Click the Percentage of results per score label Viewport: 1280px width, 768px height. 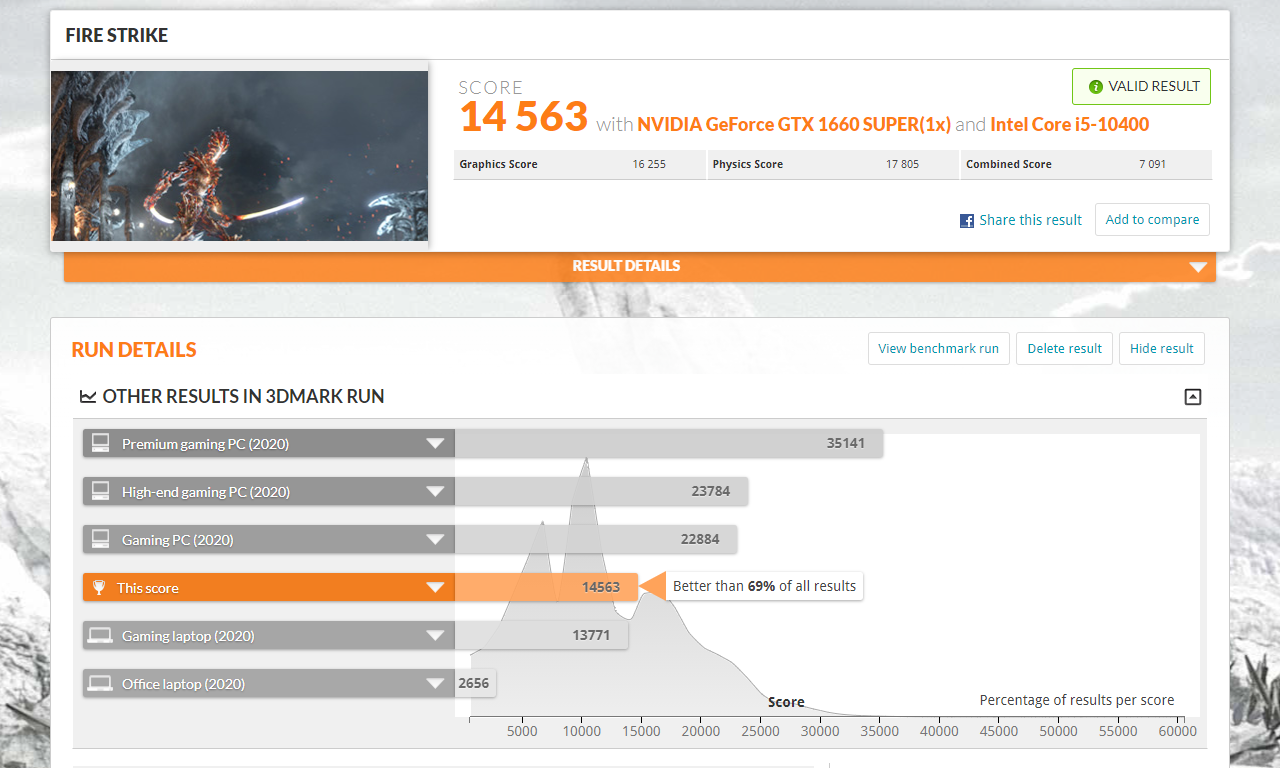(x=1077, y=700)
